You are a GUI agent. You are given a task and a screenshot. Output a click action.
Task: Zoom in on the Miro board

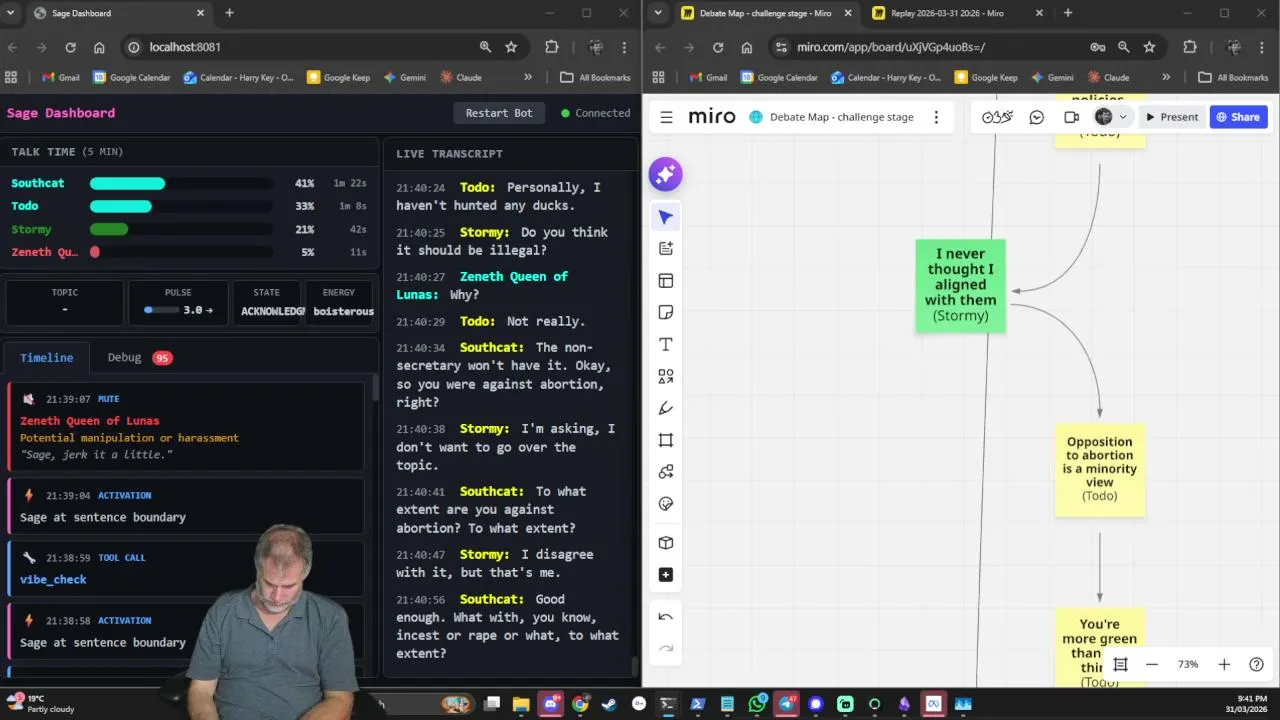(x=1224, y=664)
